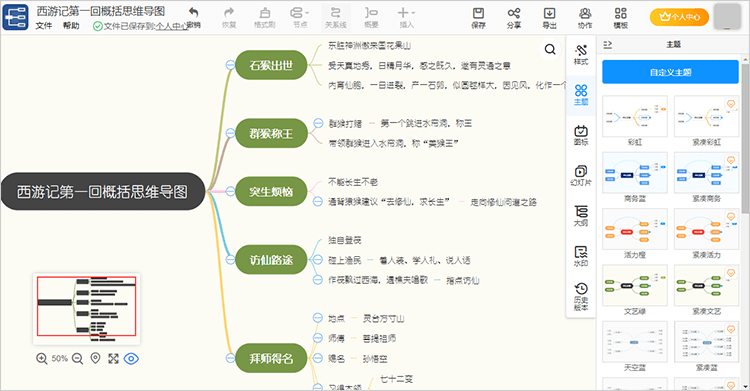The height and width of the screenshot is (391, 750).
Task: Select the 文艺绿 theme thumbnail
Action: (635, 286)
